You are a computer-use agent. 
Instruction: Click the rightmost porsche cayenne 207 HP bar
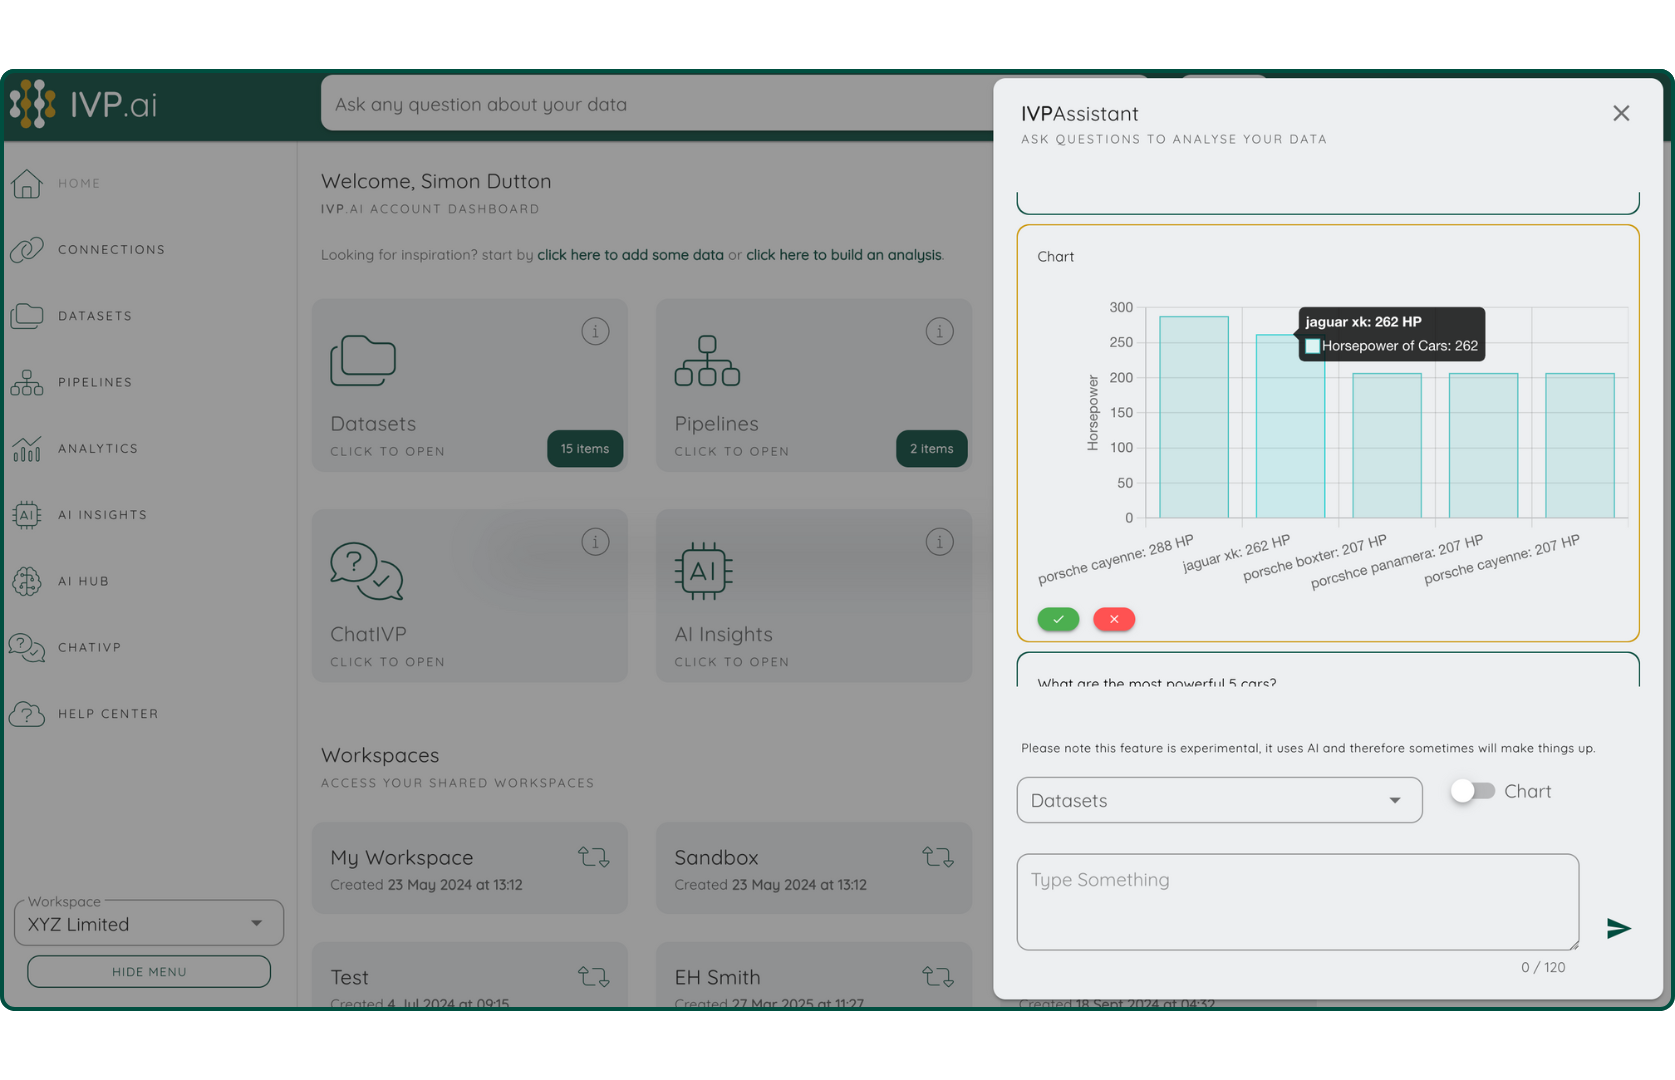click(1580, 445)
